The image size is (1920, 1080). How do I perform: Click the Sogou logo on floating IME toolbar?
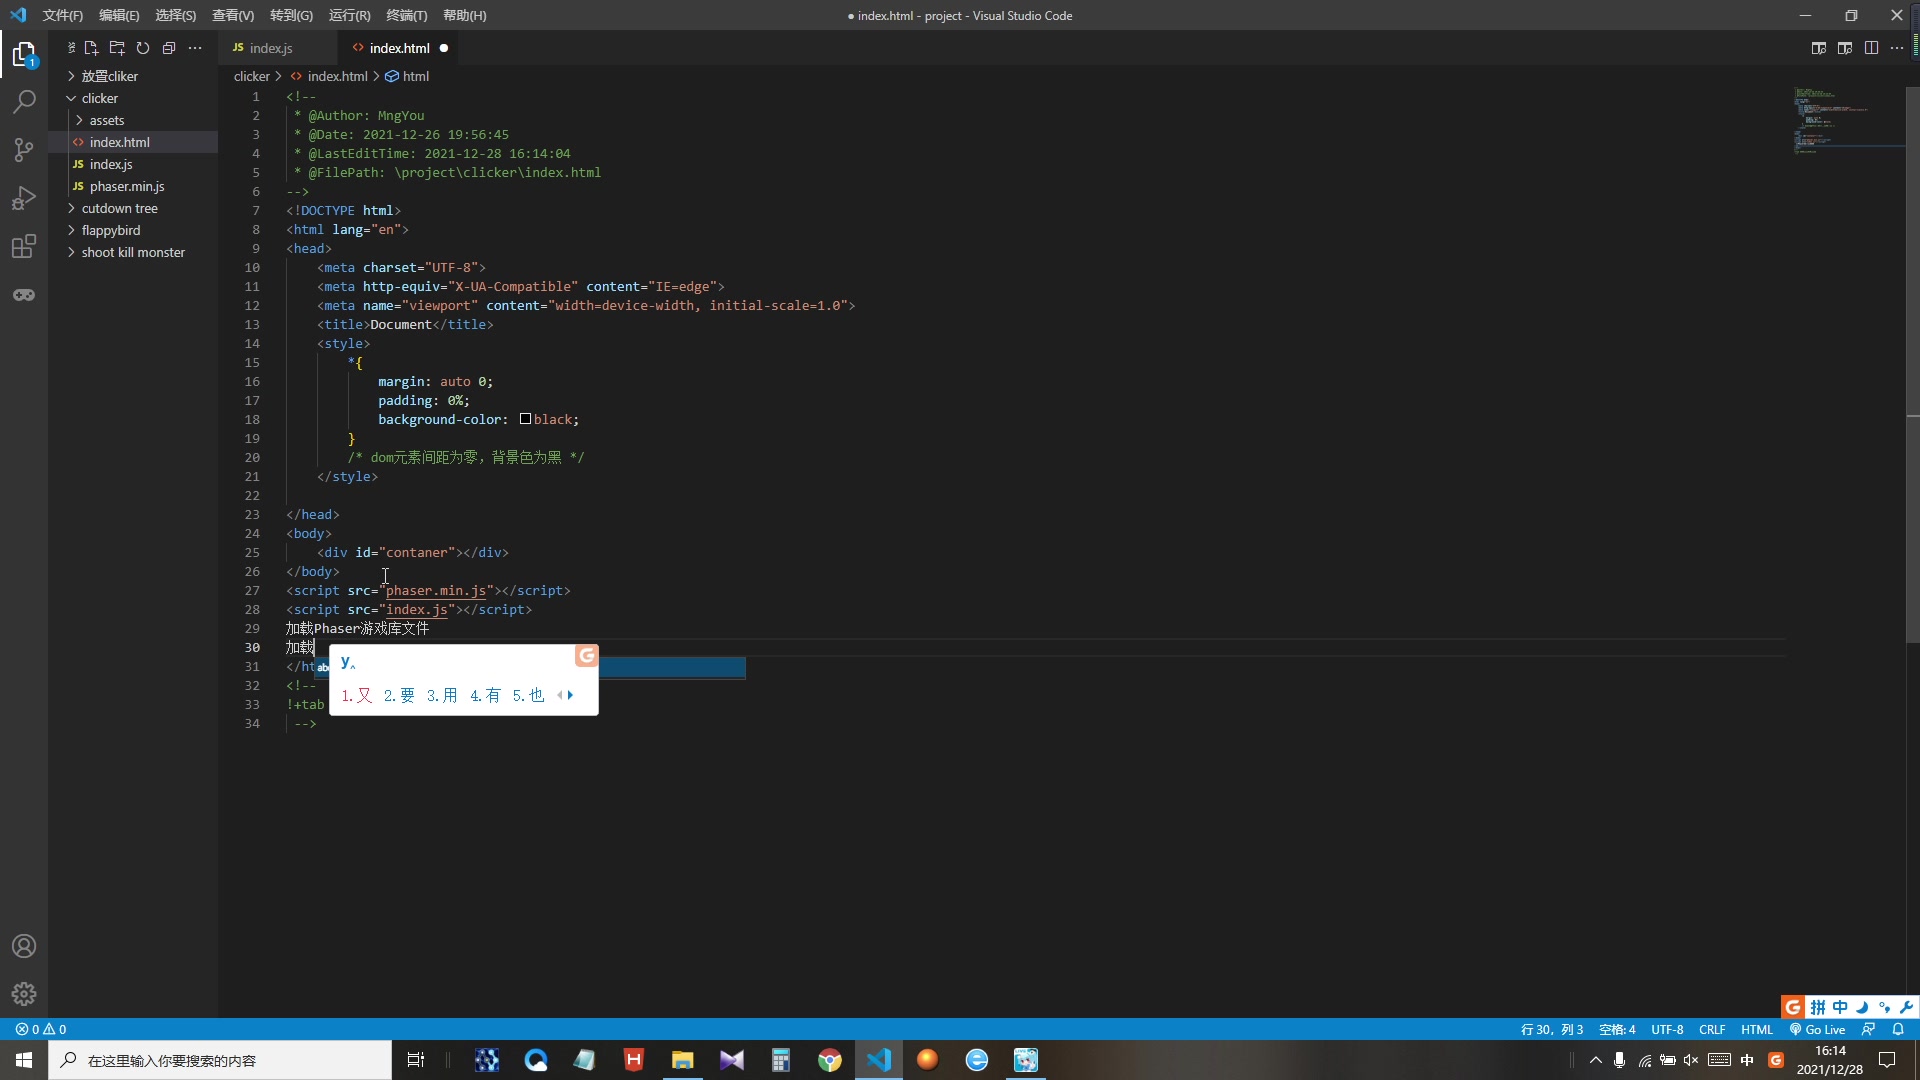(1793, 1007)
